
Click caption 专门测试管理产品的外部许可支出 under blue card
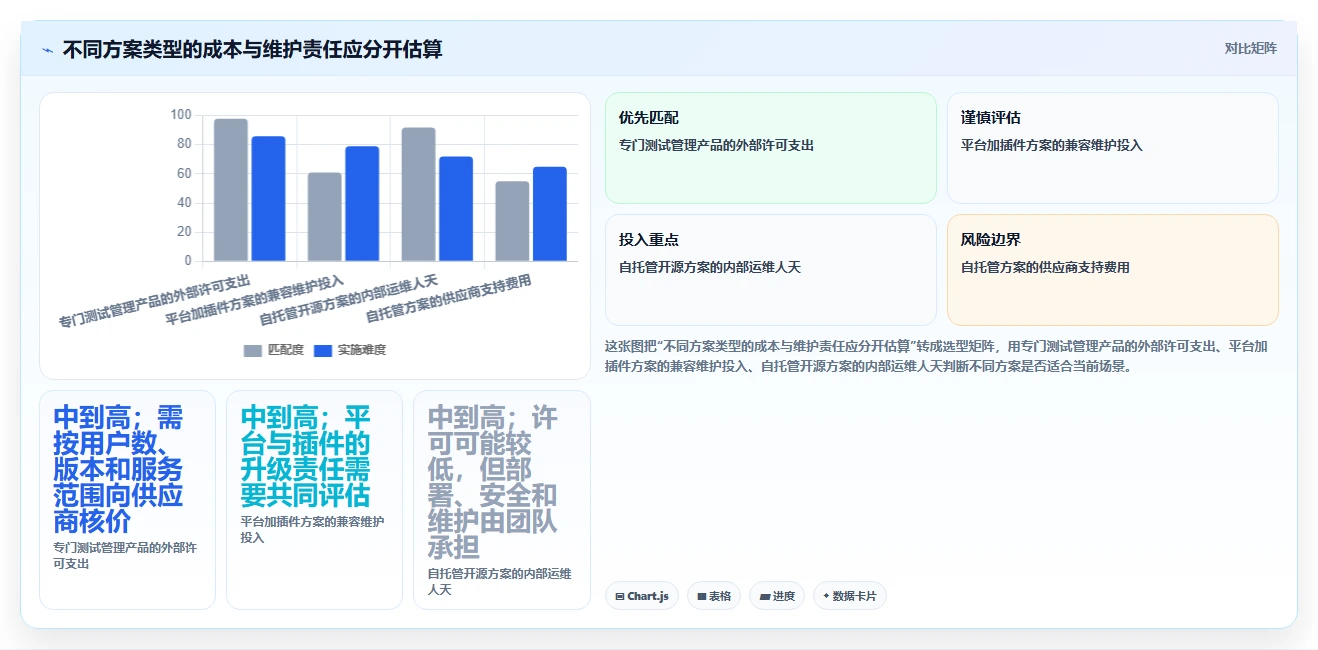pyautogui.click(x=125, y=556)
